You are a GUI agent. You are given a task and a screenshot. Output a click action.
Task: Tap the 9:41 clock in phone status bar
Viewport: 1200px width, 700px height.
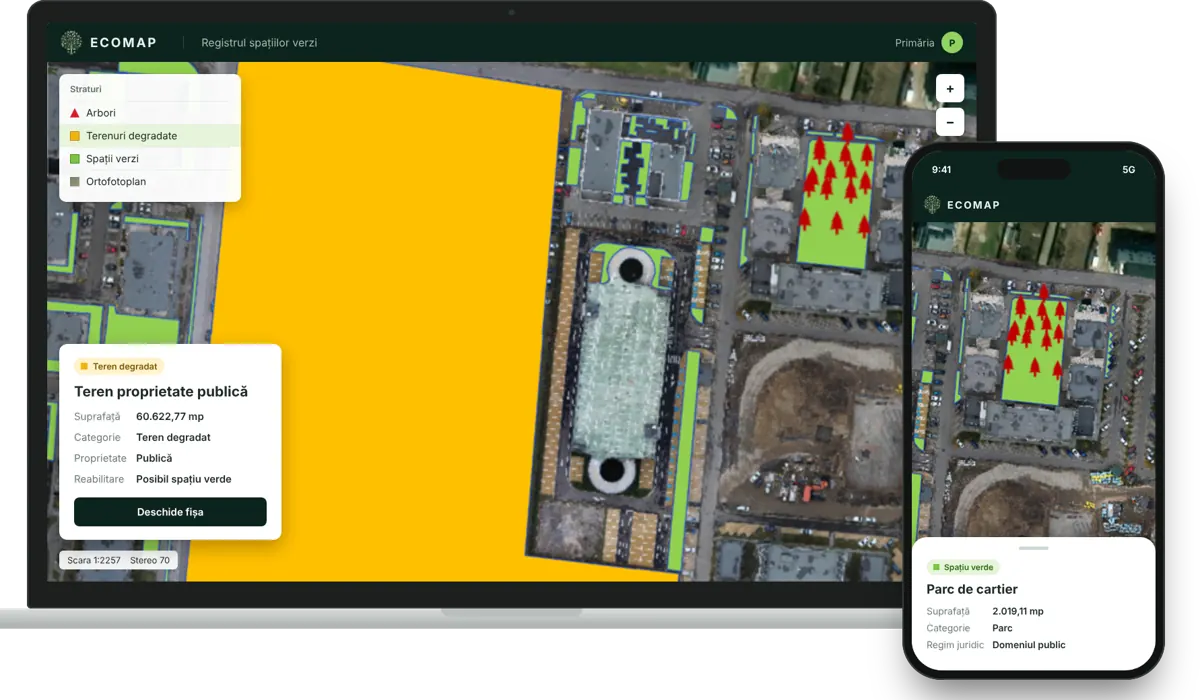pos(942,170)
